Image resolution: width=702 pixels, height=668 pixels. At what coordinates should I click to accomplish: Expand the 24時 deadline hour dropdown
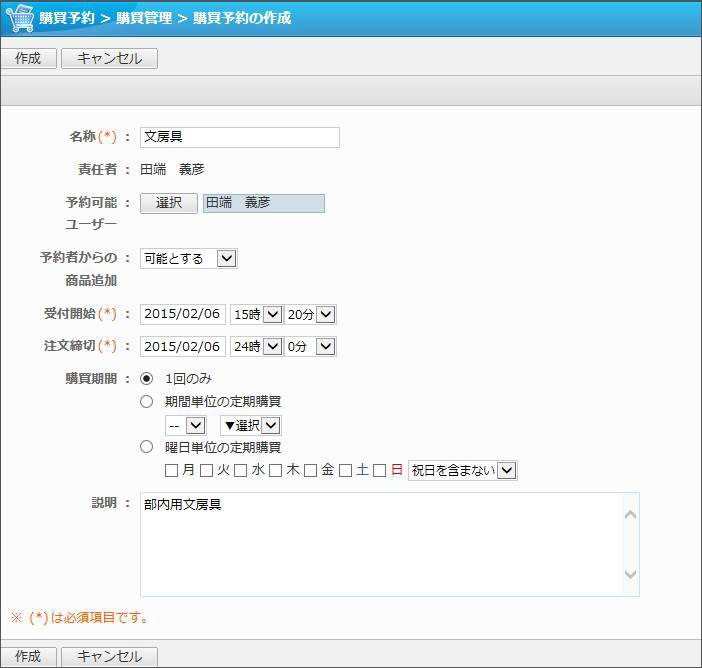(x=257, y=347)
